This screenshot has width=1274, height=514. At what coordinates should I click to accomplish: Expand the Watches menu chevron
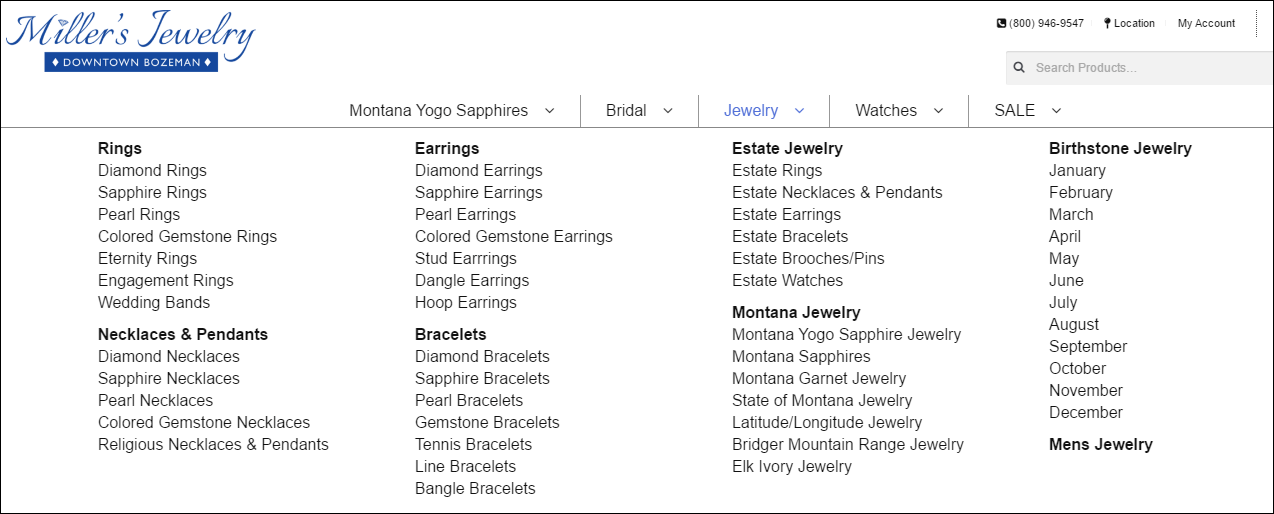(x=938, y=111)
